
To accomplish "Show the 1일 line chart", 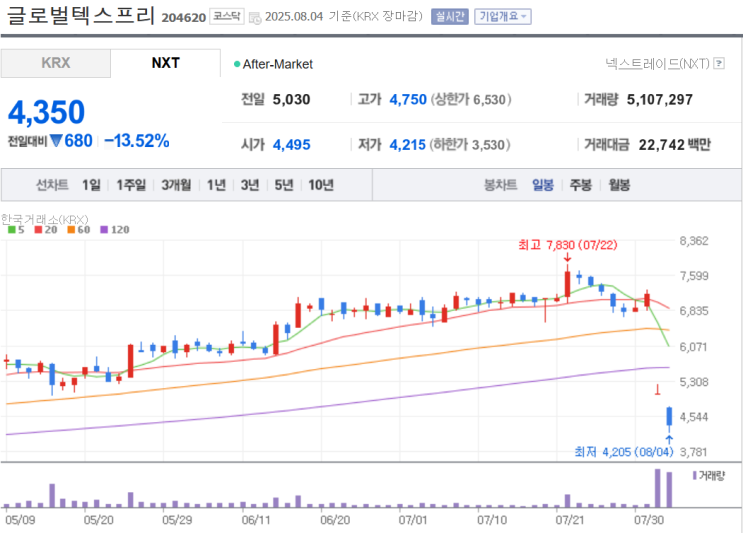I will pos(91,185).
